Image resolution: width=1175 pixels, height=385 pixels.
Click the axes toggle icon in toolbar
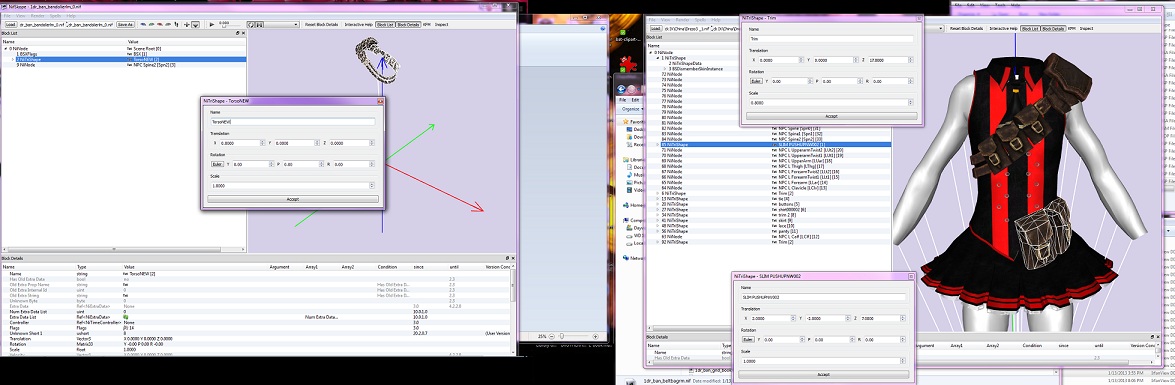pos(187,25)
